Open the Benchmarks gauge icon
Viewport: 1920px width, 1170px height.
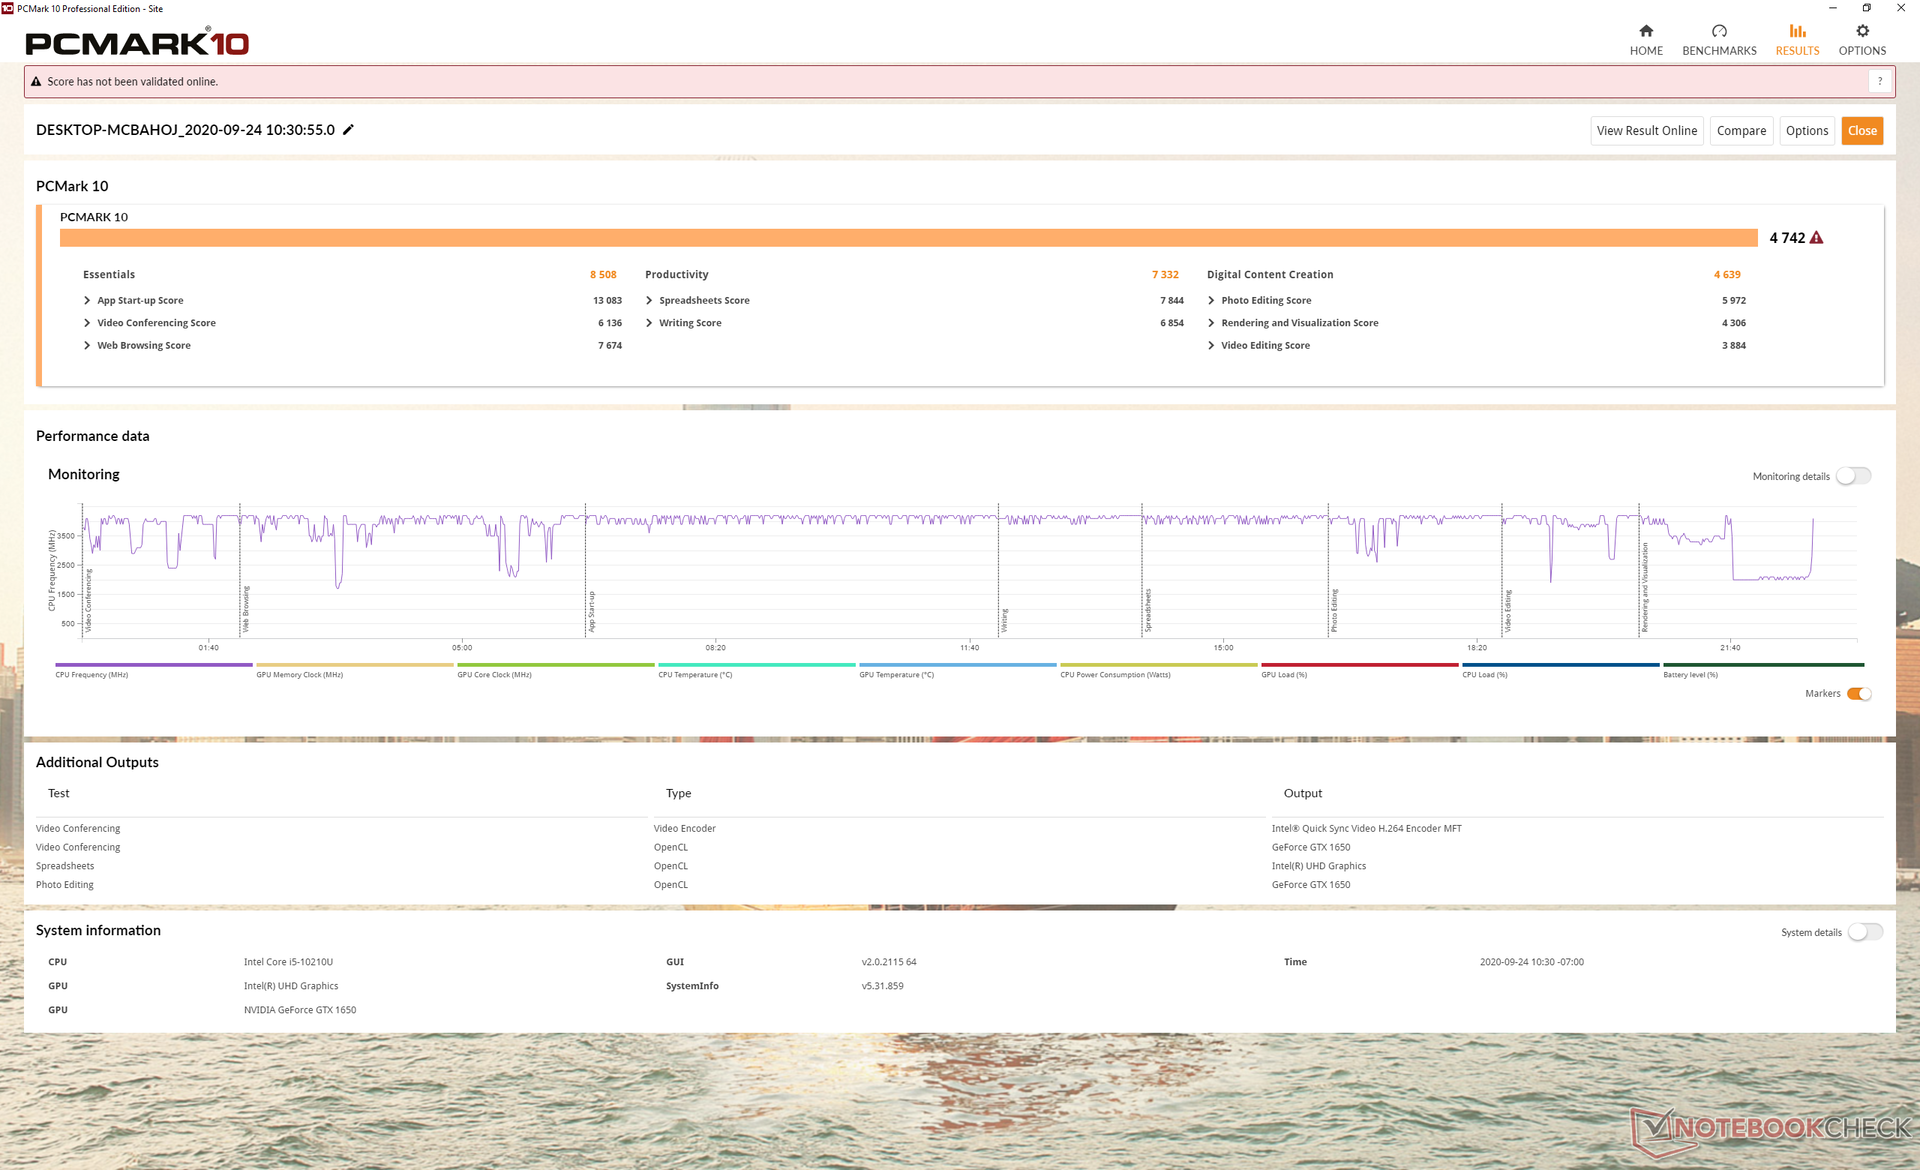[x=1719, y=31]
